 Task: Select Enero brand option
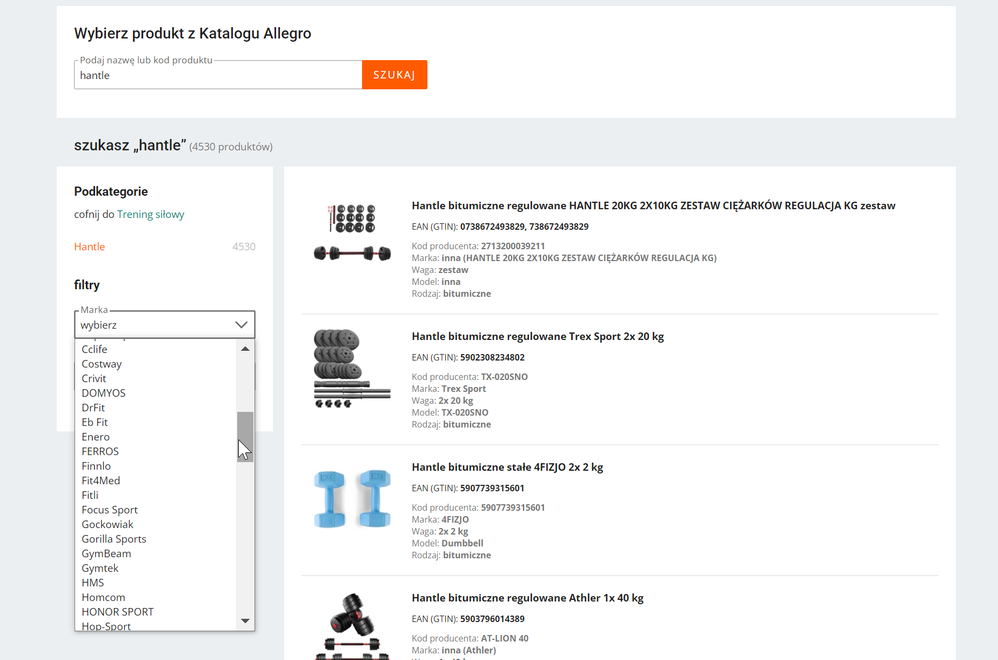point(95,437)
